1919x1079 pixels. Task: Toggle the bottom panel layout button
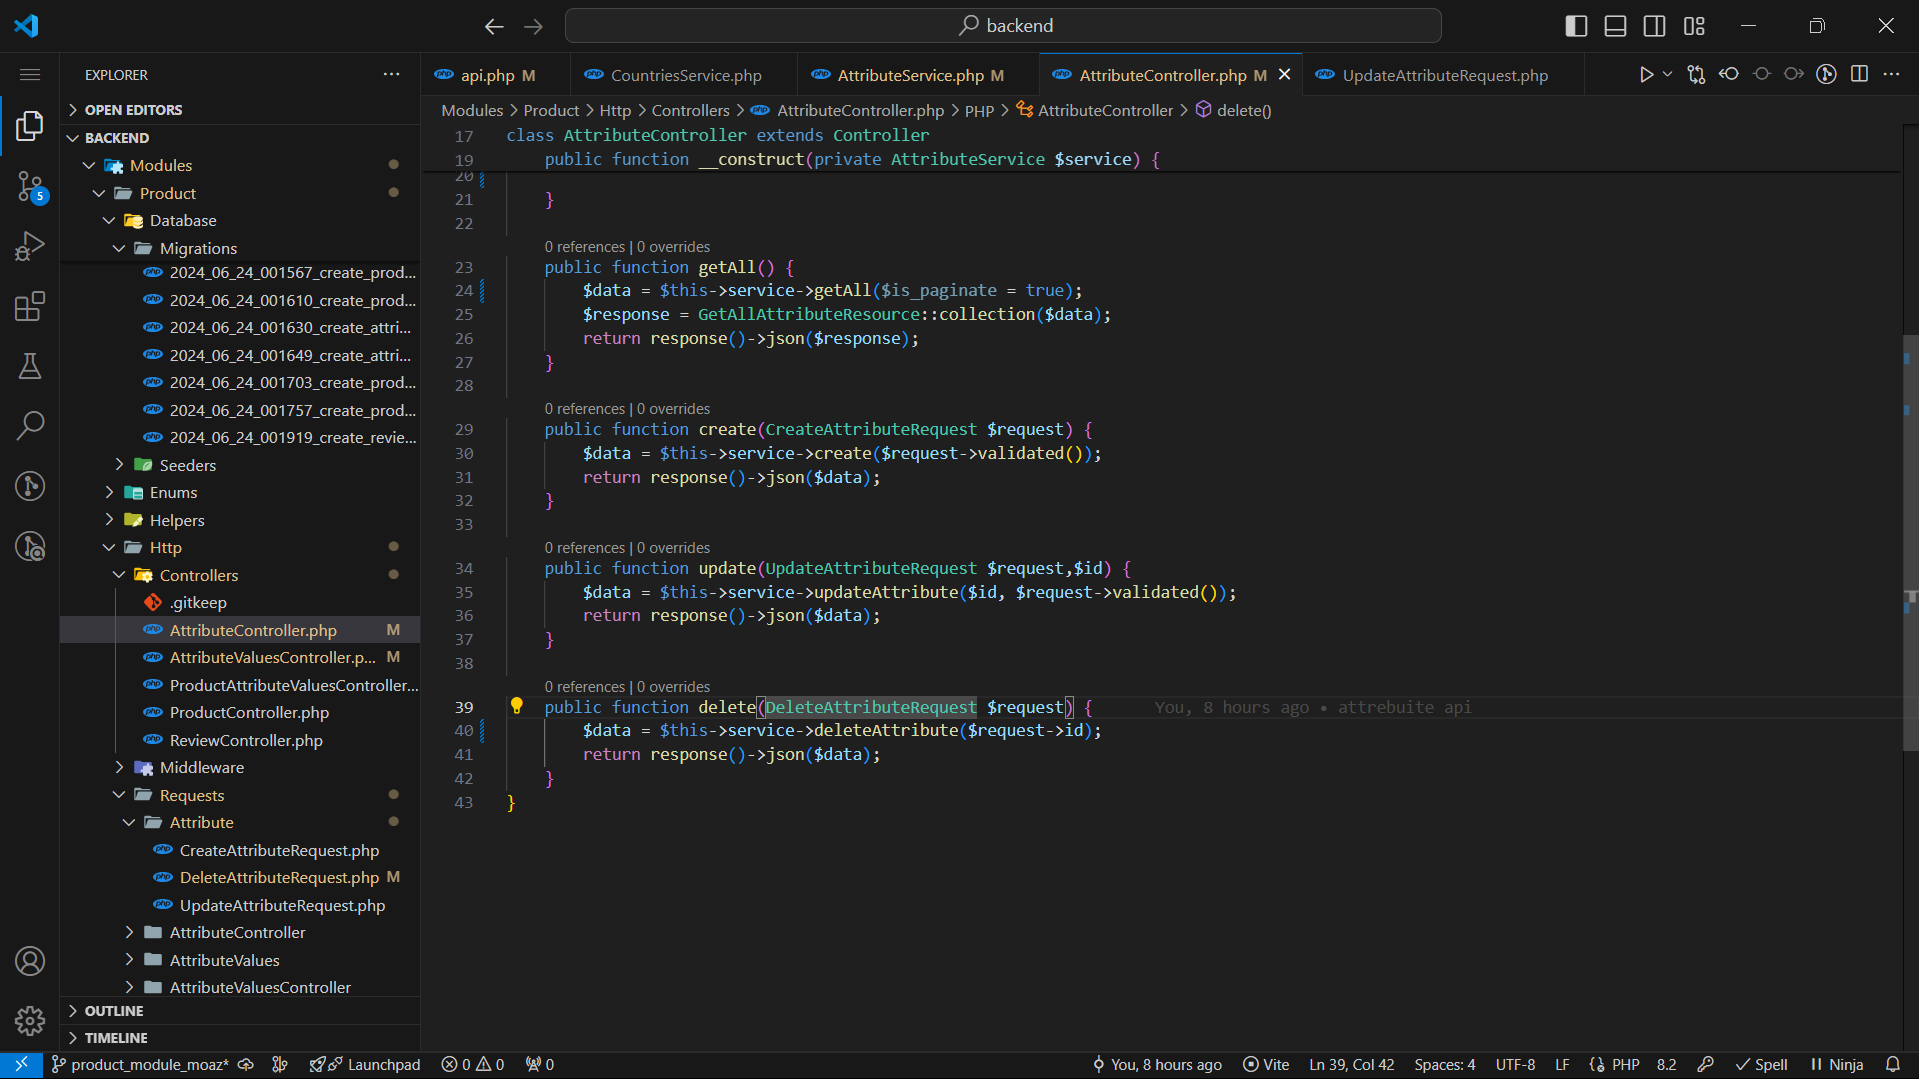(x=1615, y=26)
